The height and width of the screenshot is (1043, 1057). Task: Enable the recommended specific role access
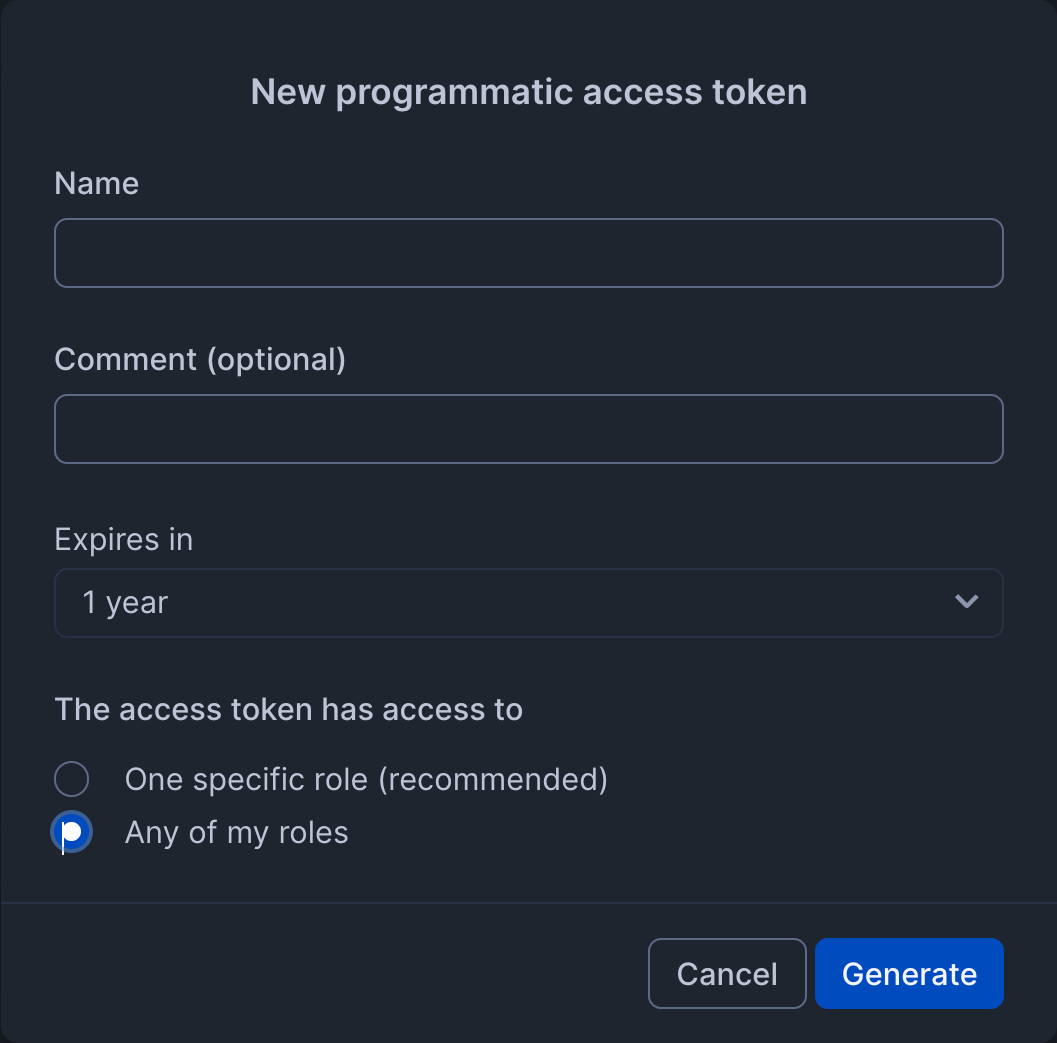click(71, 778)
